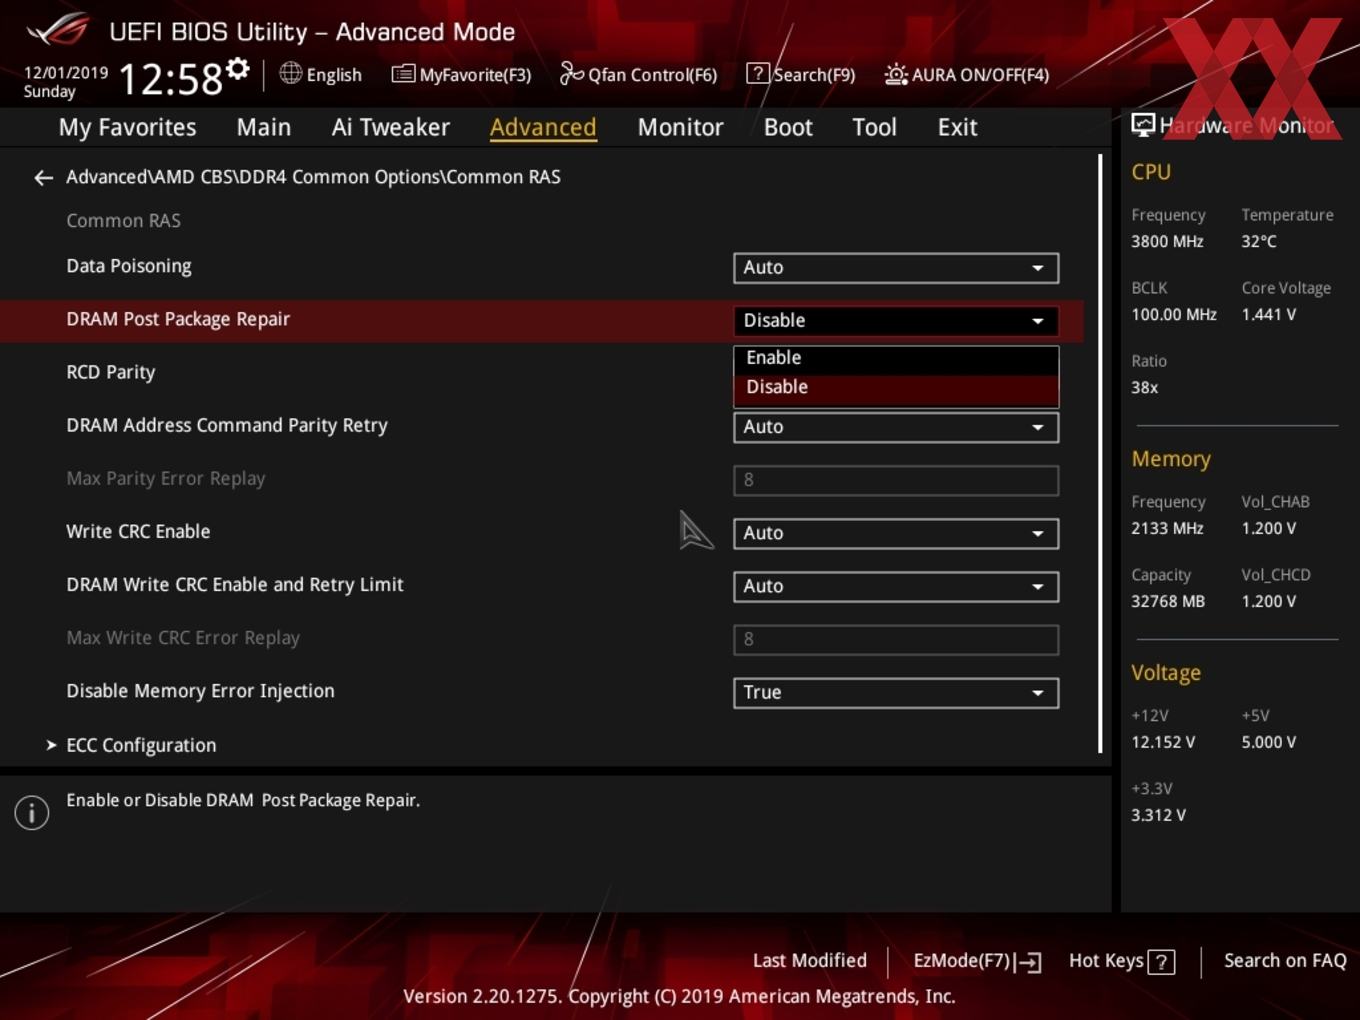Click the CPU frequency 3800 MHz value
Image resolution: width=1360 pixels, height=1020 pixels.
click(1167, 241)
